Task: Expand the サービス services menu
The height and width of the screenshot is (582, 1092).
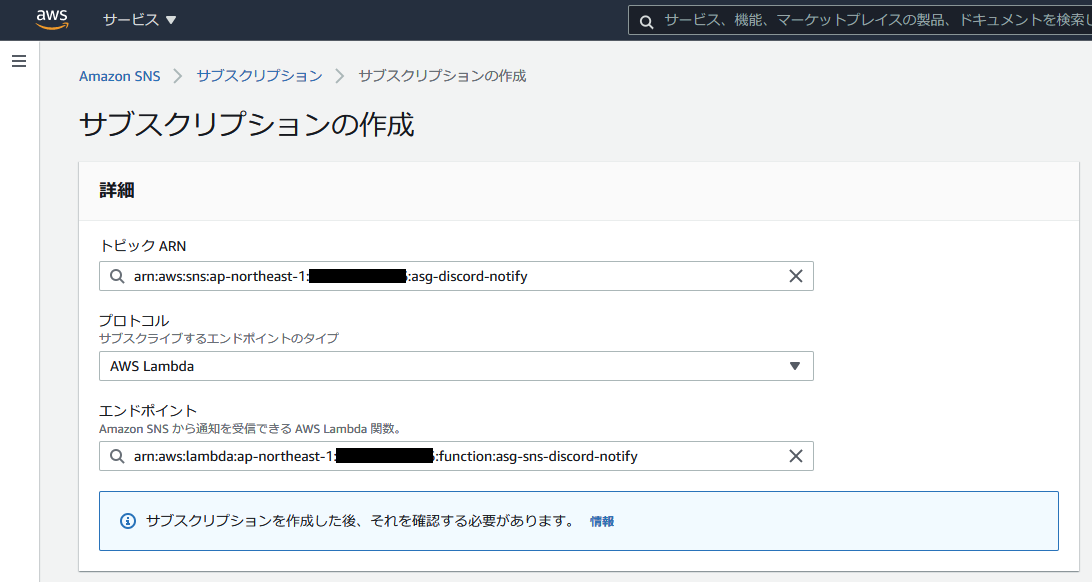Action: pyautogui.click(x=139, y=20)
